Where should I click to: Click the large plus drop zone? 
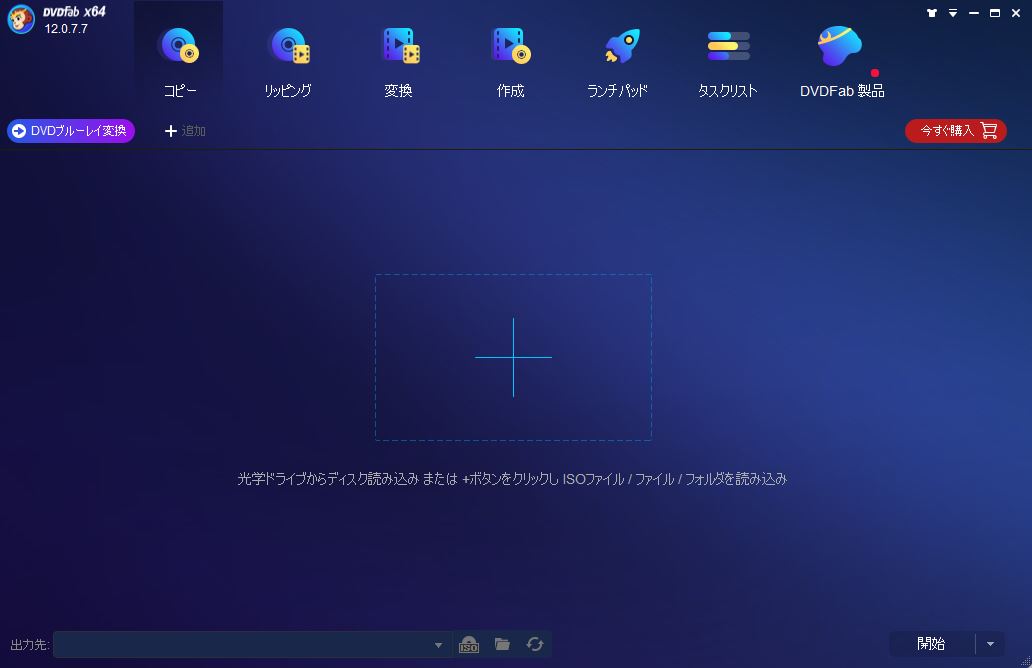tap(513, 357)
